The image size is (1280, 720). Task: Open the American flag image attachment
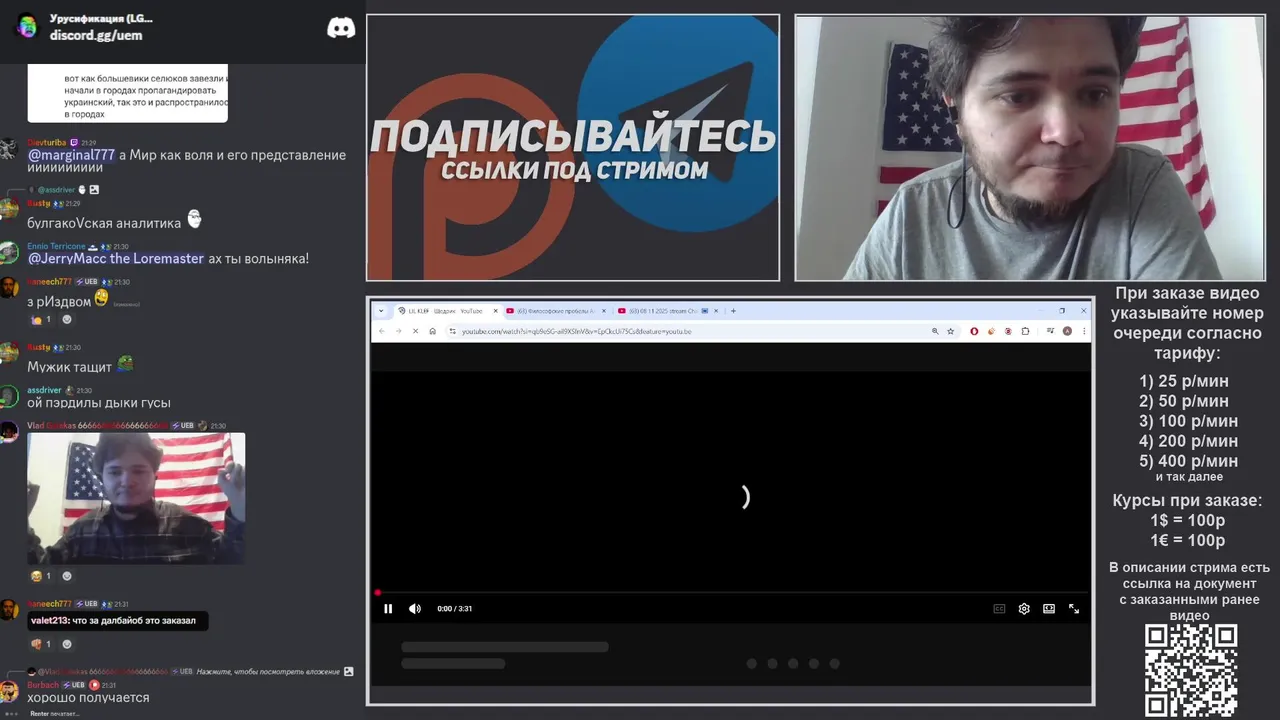pyautogui.click(x=136, y=498)
